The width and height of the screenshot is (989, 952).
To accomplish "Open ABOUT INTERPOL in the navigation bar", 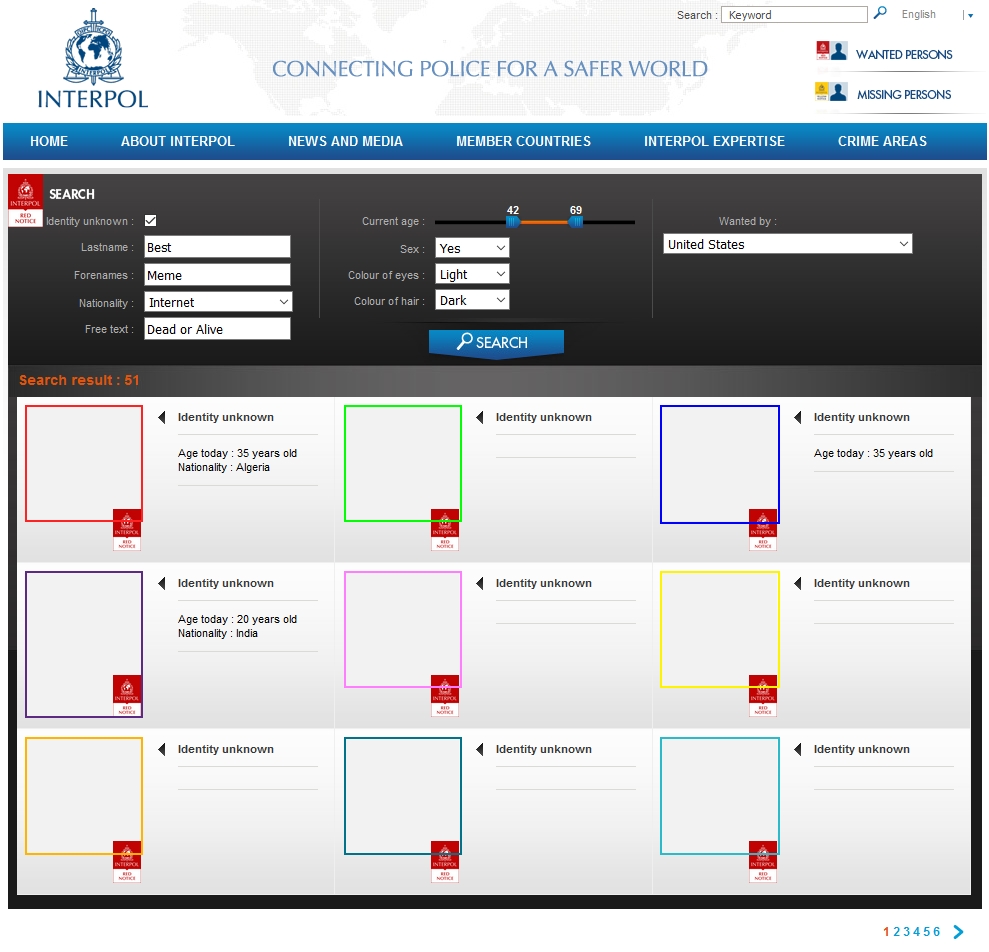I will pyautogui.click(x=178, y=141).
